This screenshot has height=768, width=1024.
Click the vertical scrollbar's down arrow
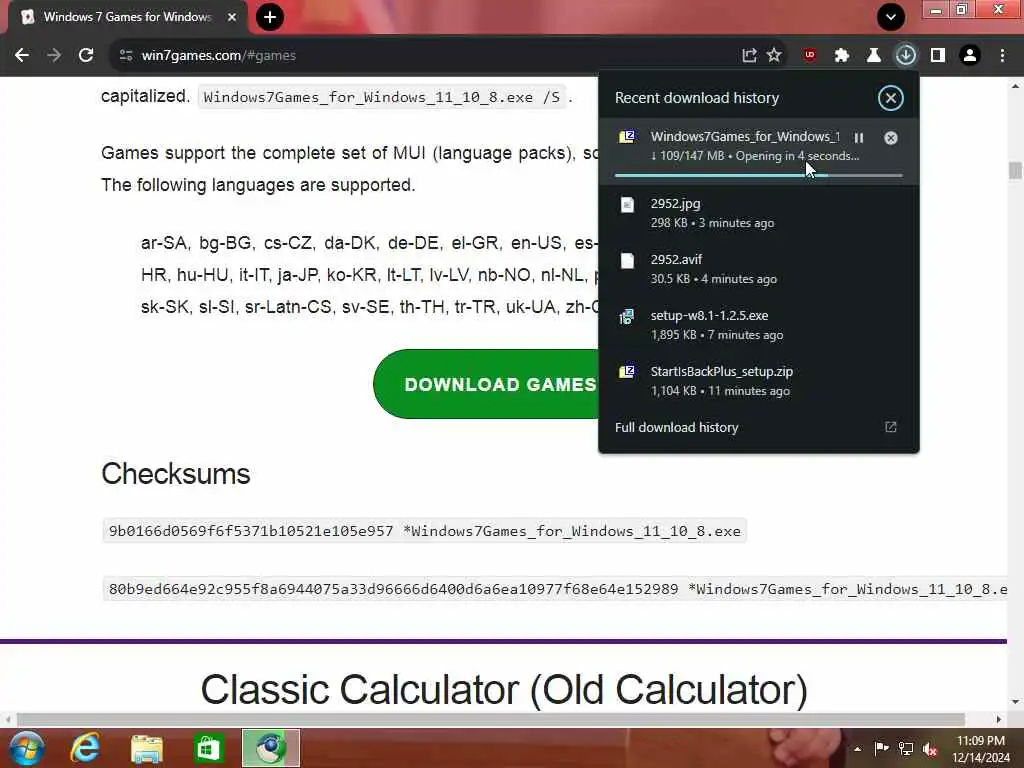click(1015, 702)
